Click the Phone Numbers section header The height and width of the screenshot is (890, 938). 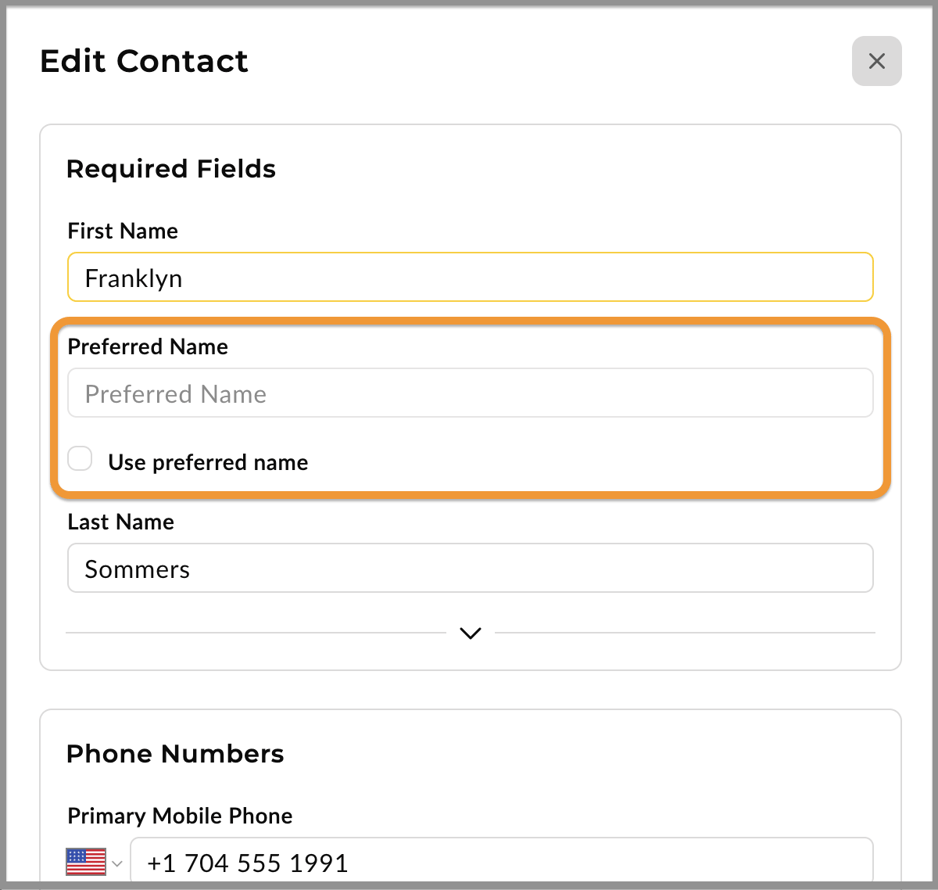click(x=176, y=754)
